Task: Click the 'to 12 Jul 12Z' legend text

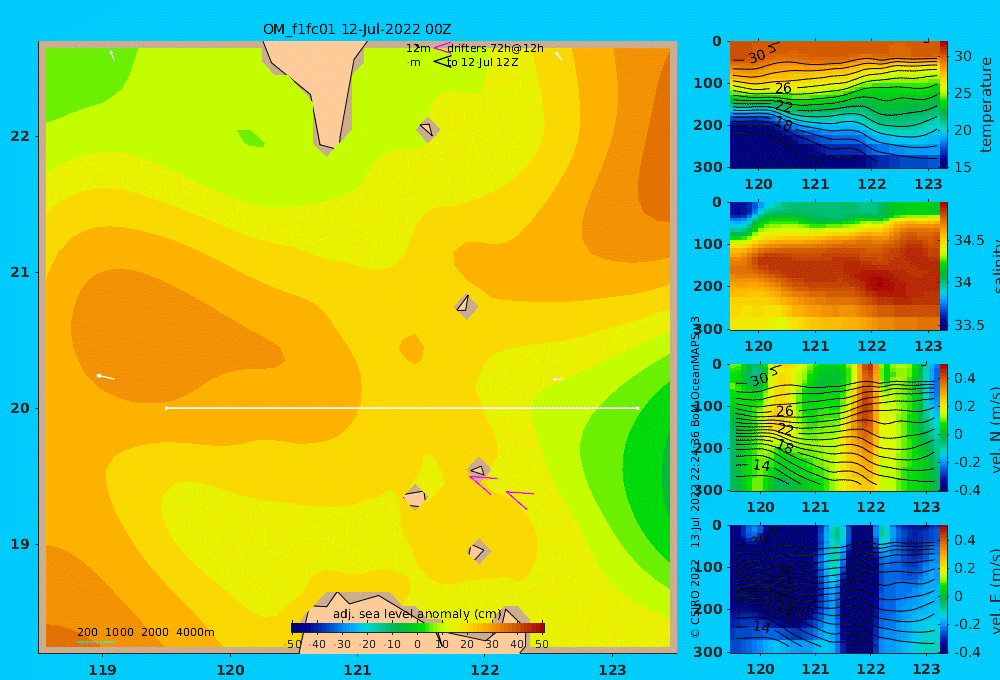Action: 482,62
